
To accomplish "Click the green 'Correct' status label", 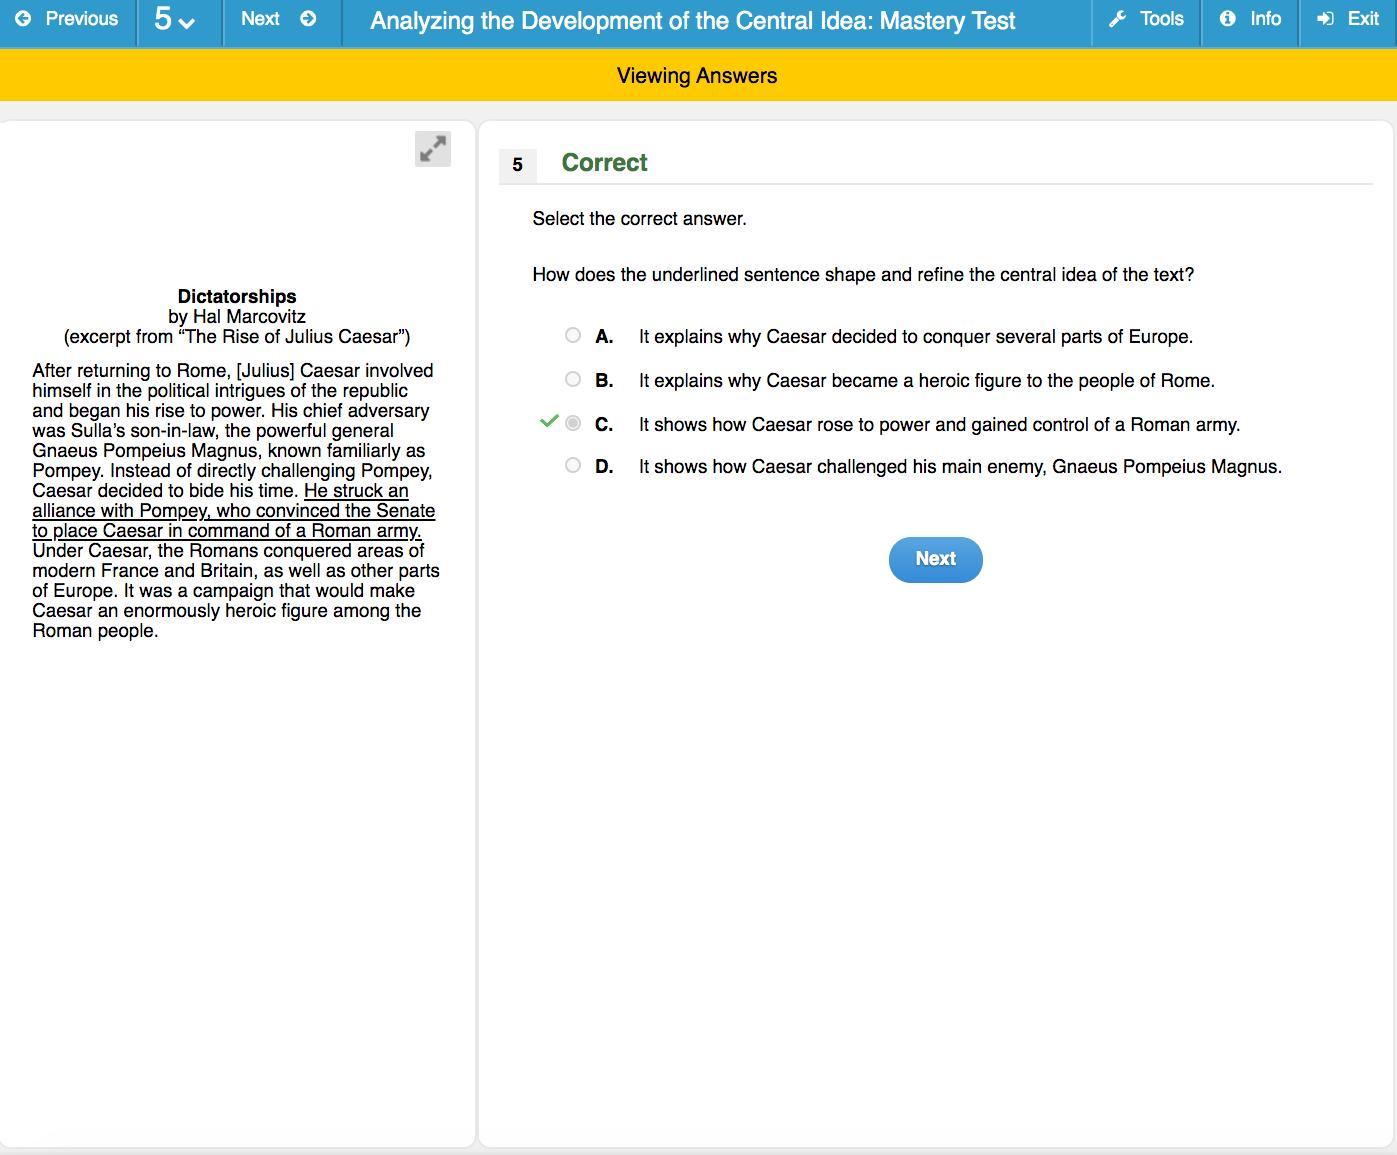I will 605,163.
